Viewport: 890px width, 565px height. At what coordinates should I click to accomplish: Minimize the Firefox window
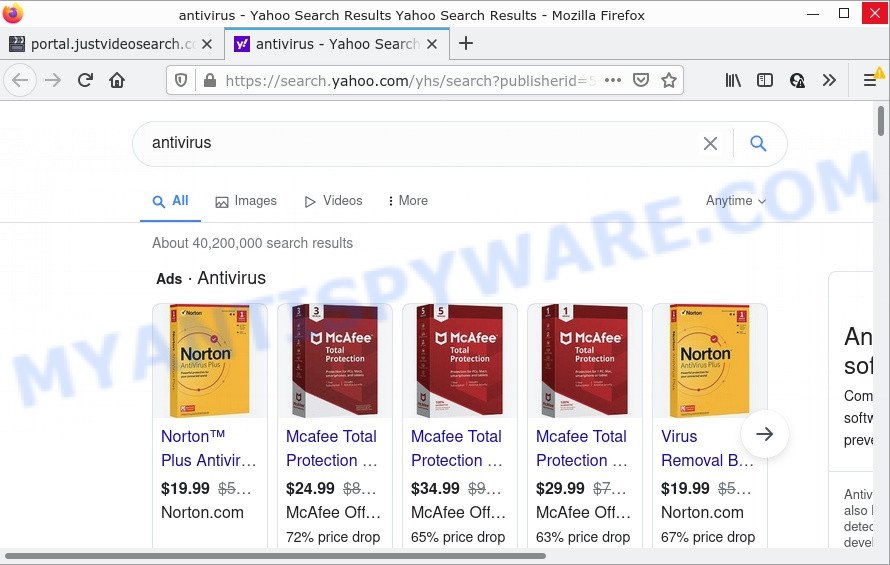pos(813,13)
